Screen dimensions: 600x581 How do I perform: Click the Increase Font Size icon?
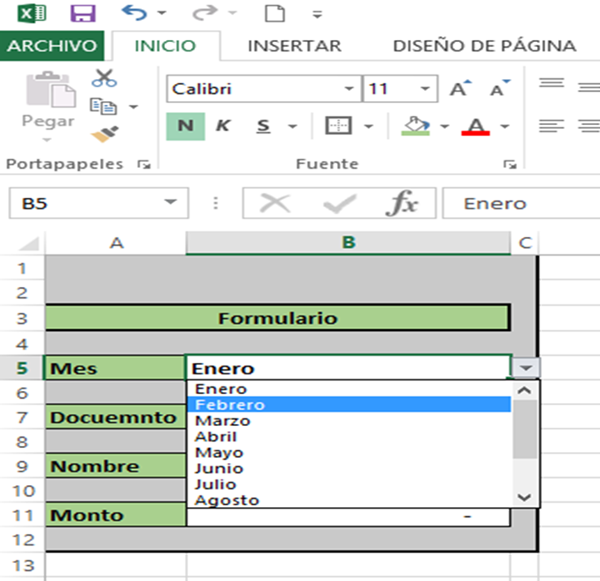click(x=460, y=89)
